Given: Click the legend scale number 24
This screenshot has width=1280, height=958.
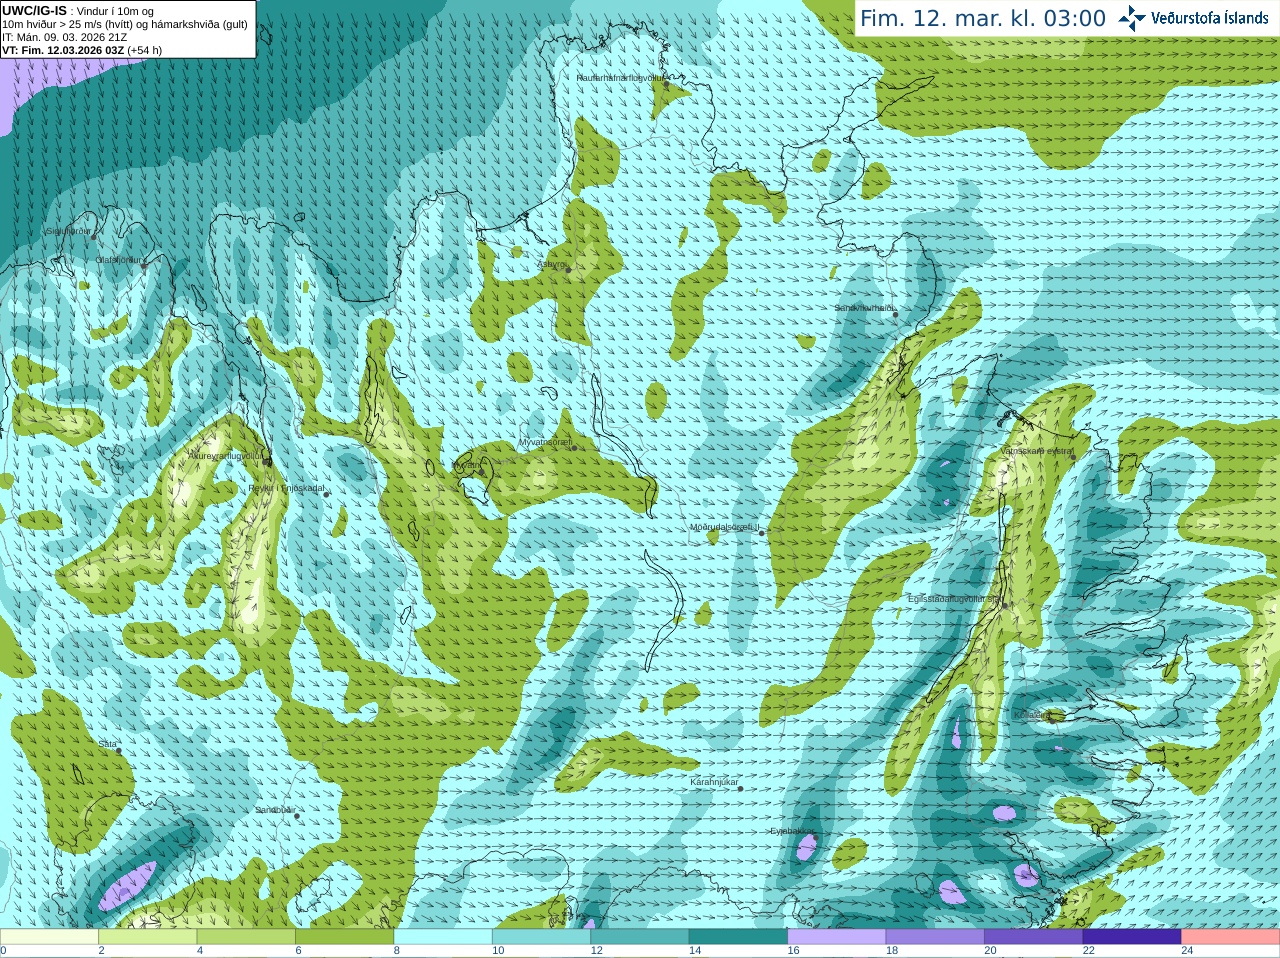Looking at the screenshot, I should tap(1188, 951).
